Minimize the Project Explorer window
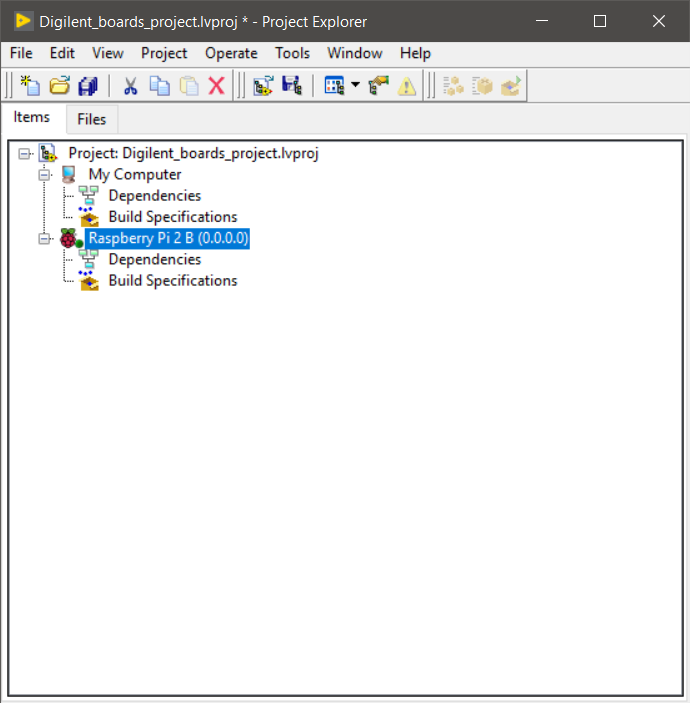 (x=542, y=21)
